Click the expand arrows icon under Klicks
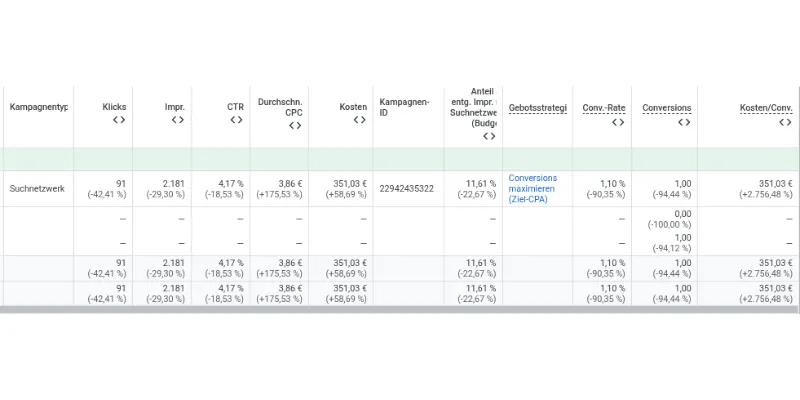Viewport: 800px width, 400px height. tap(118, 120)
